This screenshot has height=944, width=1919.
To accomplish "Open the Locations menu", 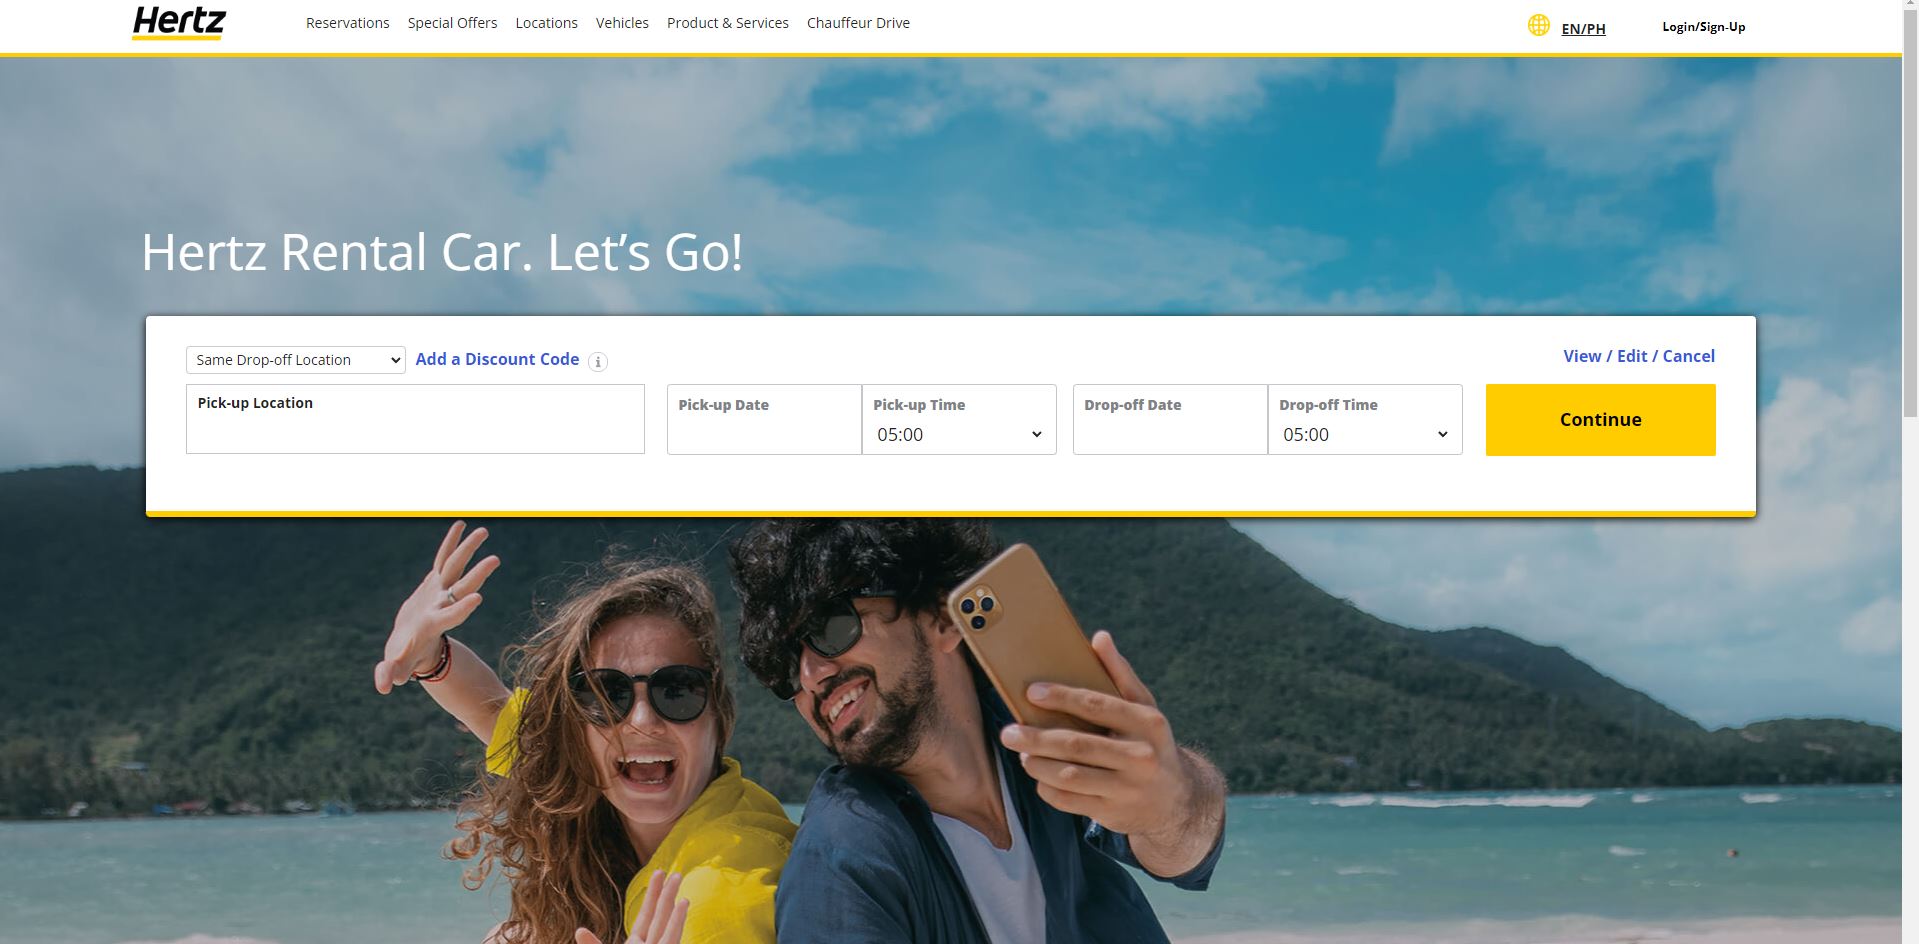I will 547,23.
